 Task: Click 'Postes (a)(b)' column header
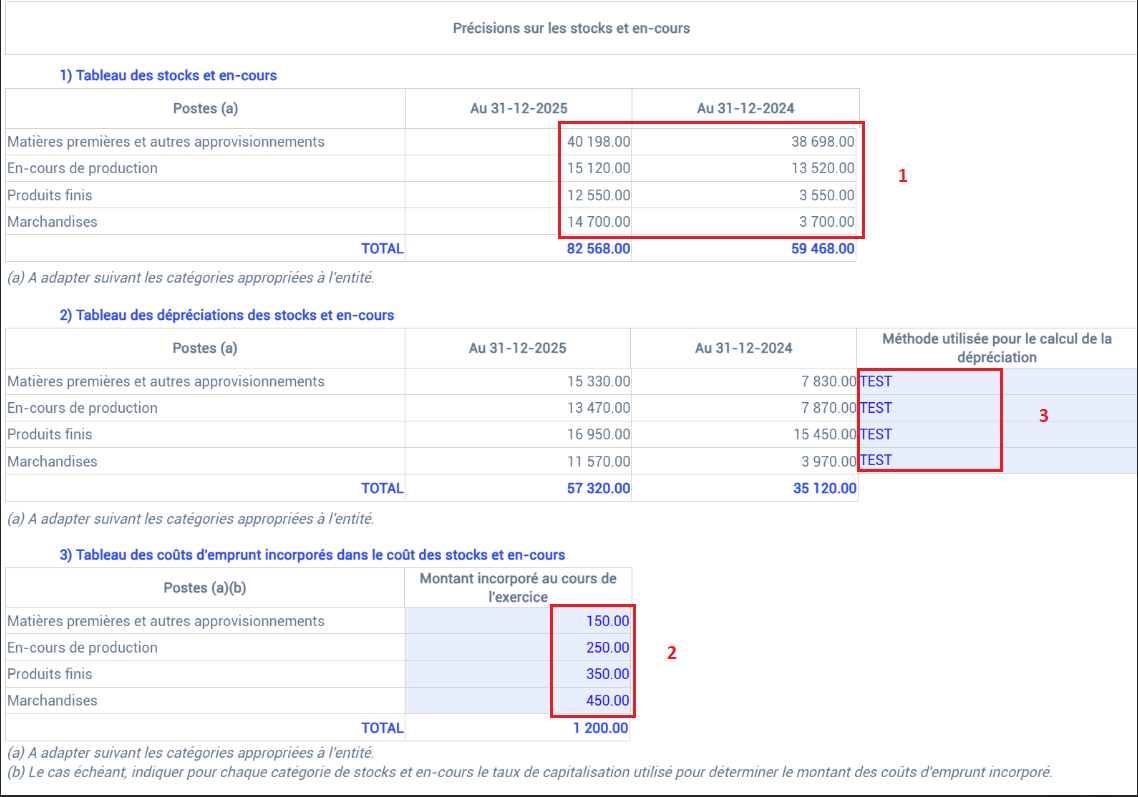(x=205, y=587)
